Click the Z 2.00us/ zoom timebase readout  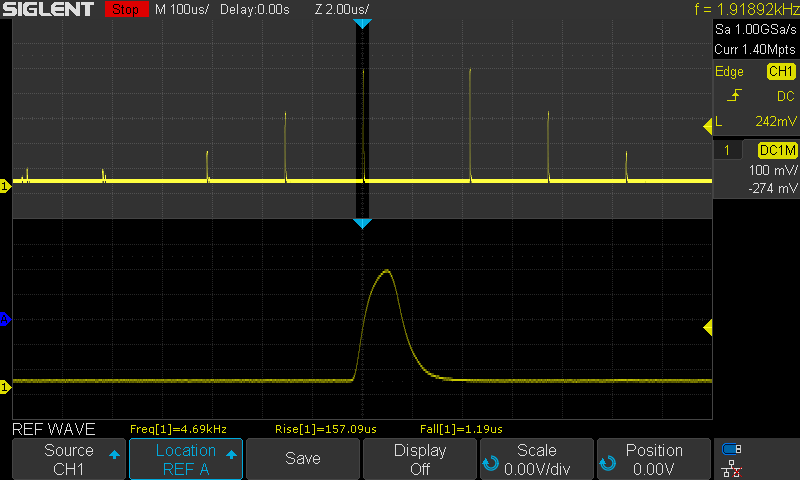(x=342, y=9)
